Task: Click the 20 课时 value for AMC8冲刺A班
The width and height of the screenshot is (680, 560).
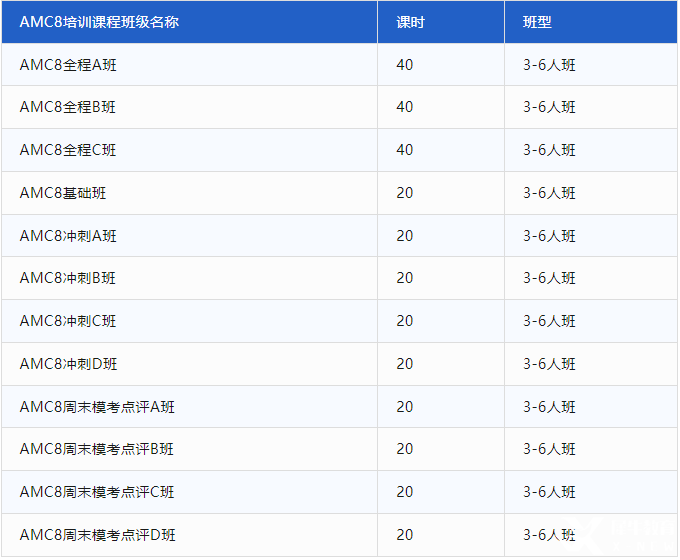Action: coord(405,236)
